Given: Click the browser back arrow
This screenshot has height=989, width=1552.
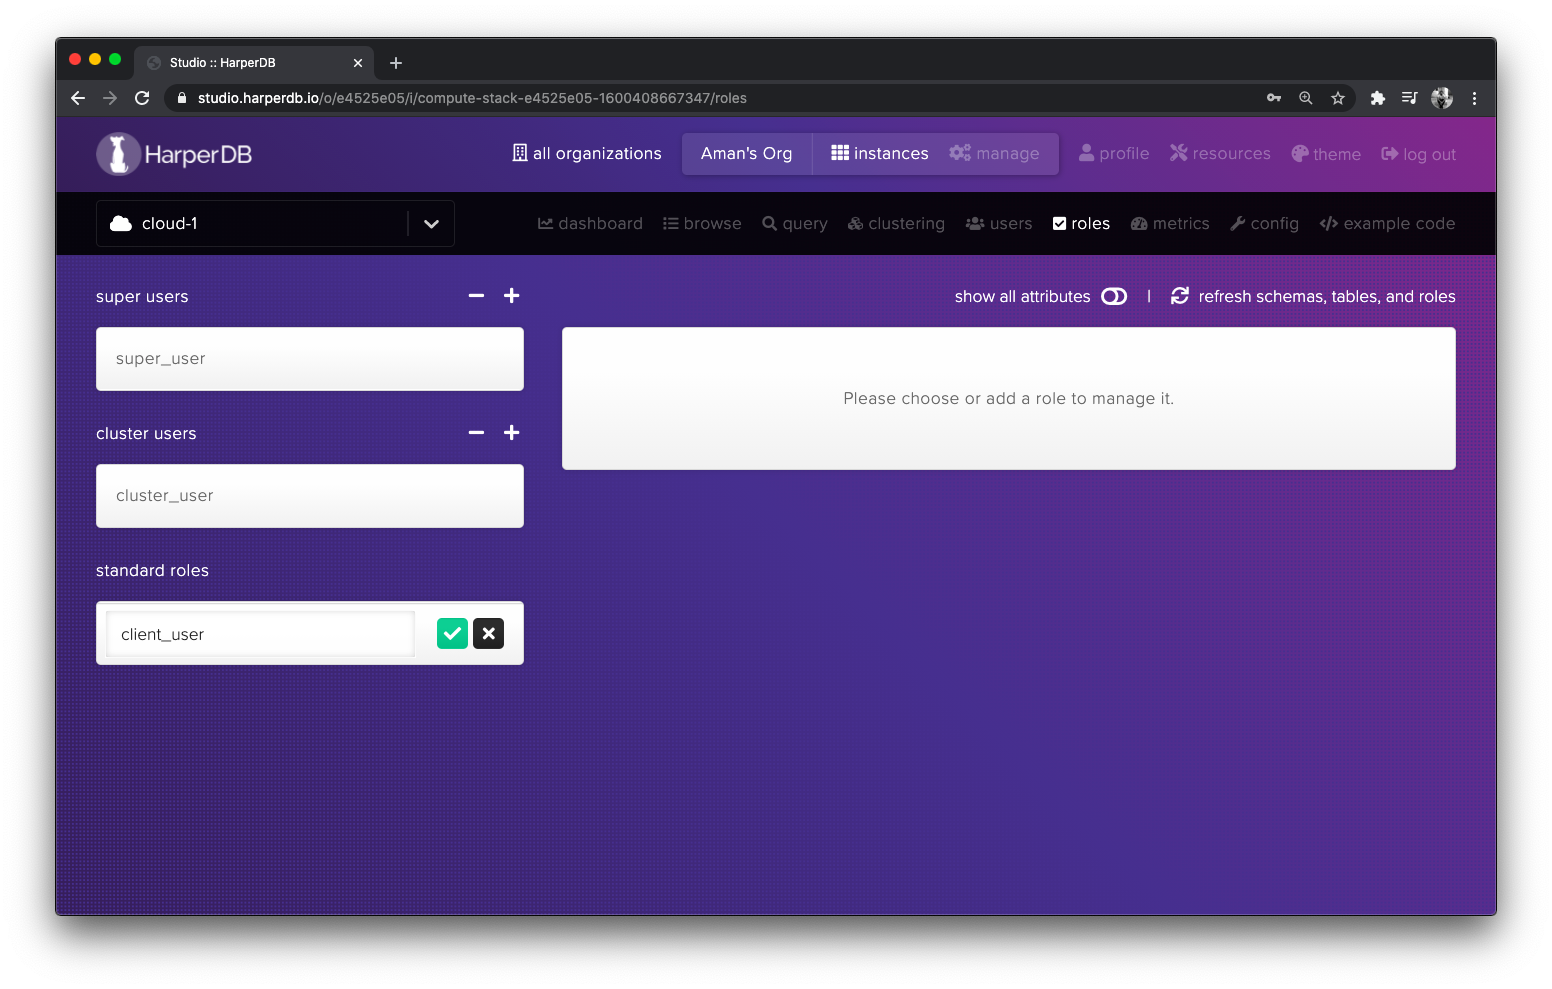Looking at the screenshot, I should tap(78, 98).
